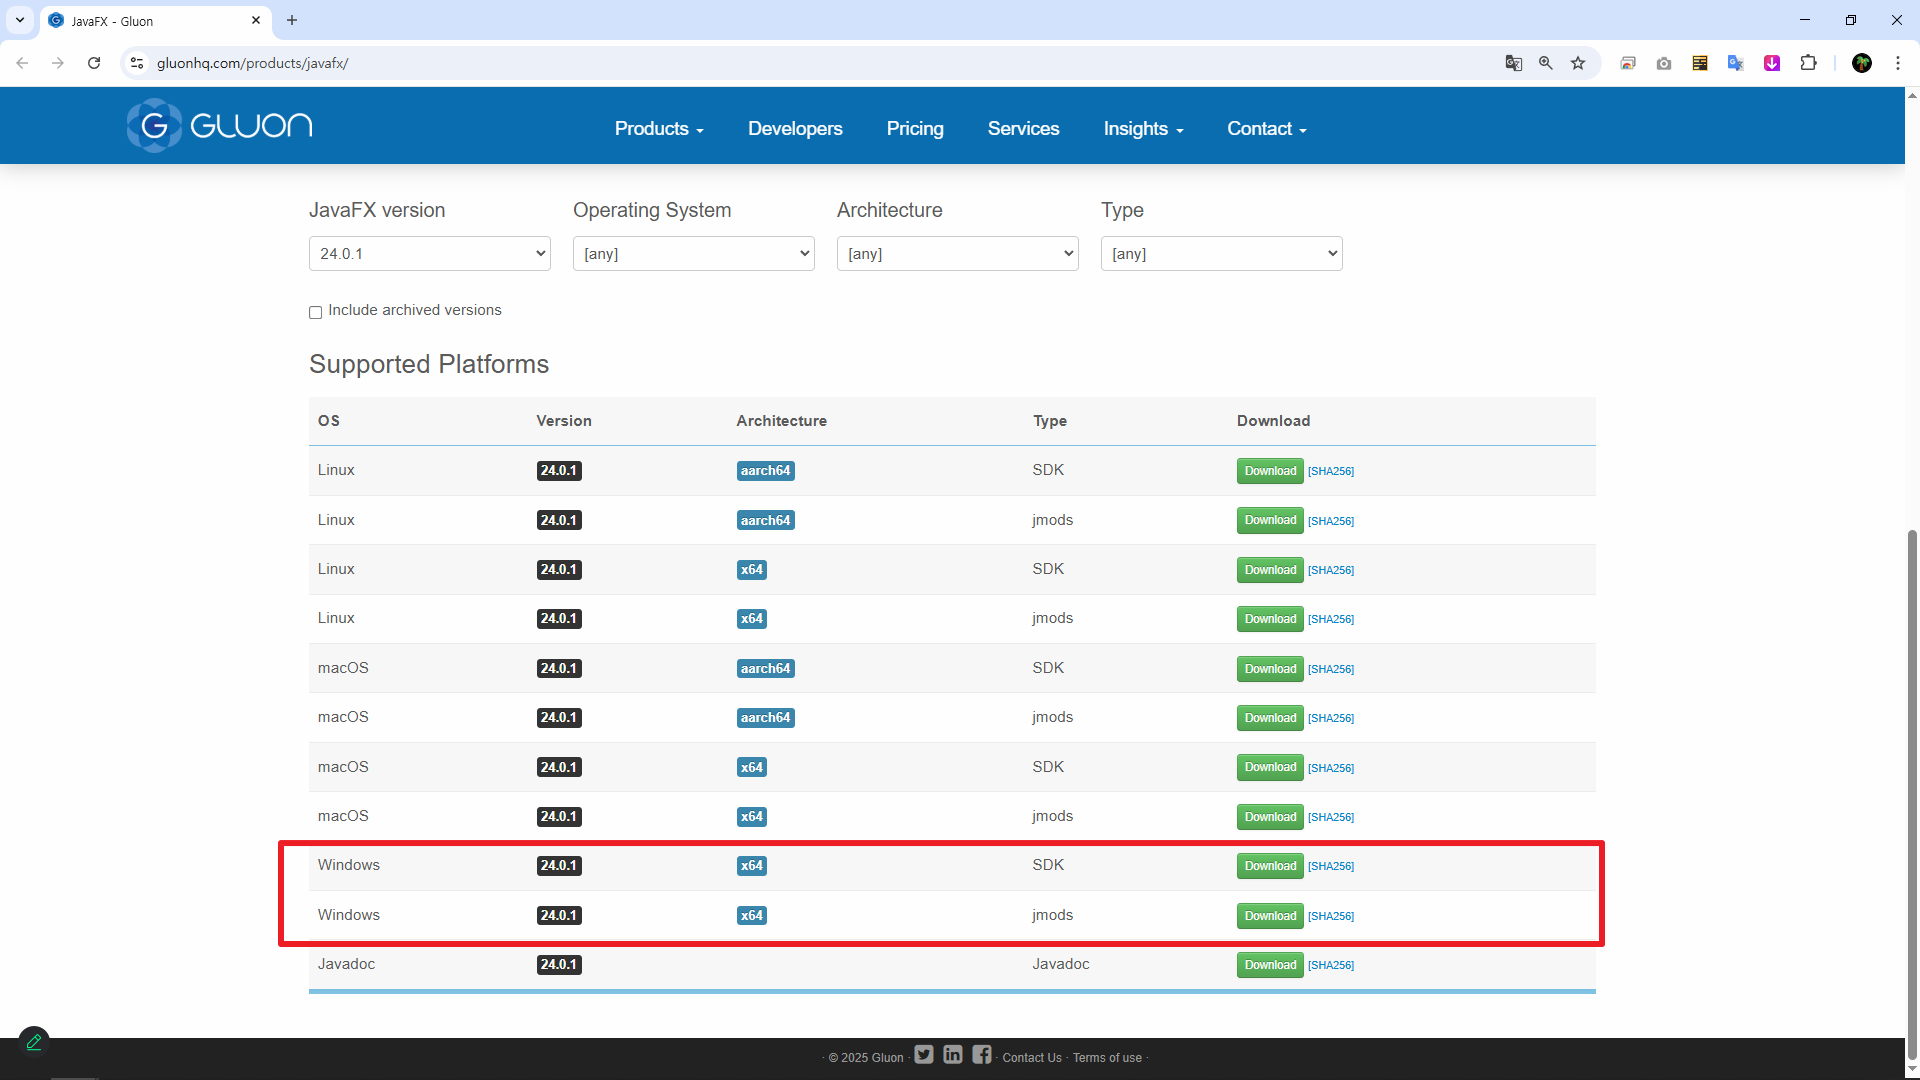Download Linux x64 SDK
Screen dimensions: 1920x1080
tap(1270, 570)
